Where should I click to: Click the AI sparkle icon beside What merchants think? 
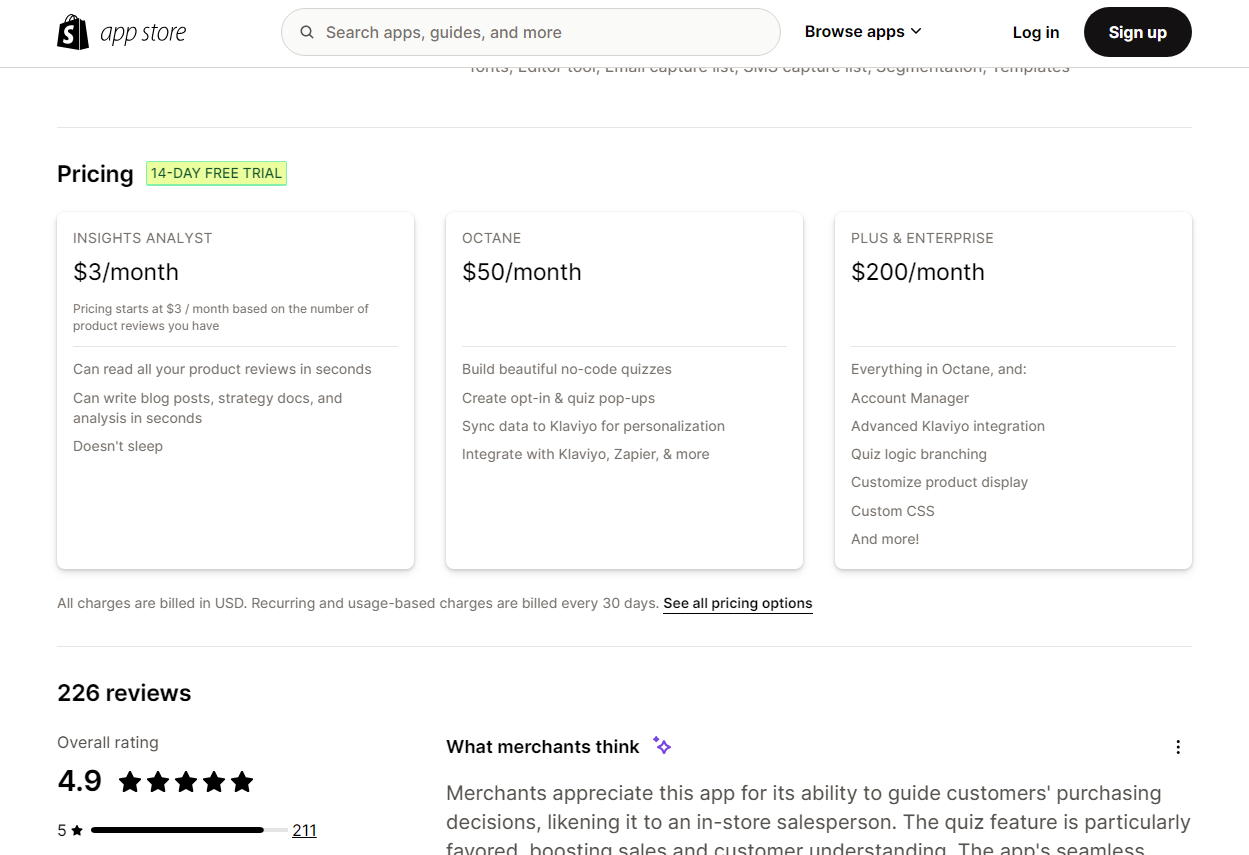[x=662, y=745]
